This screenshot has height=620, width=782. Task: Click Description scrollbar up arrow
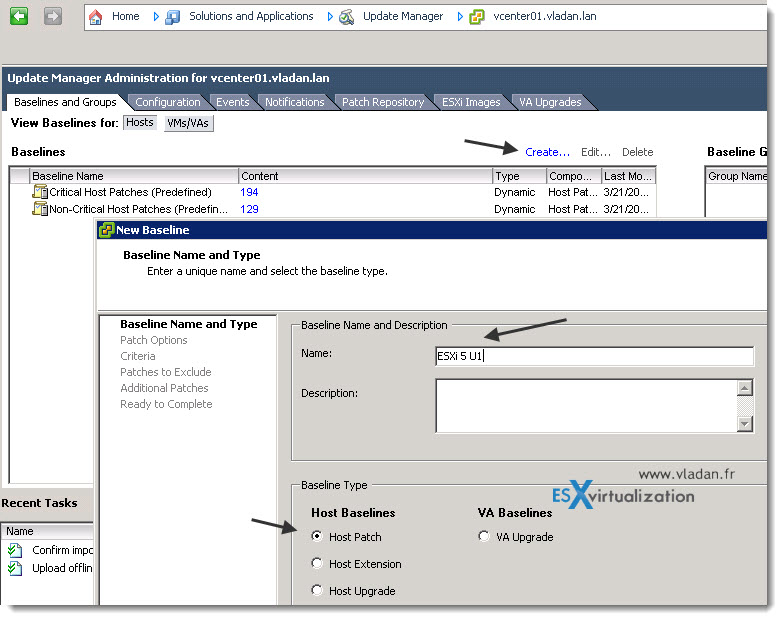point(745,388)
